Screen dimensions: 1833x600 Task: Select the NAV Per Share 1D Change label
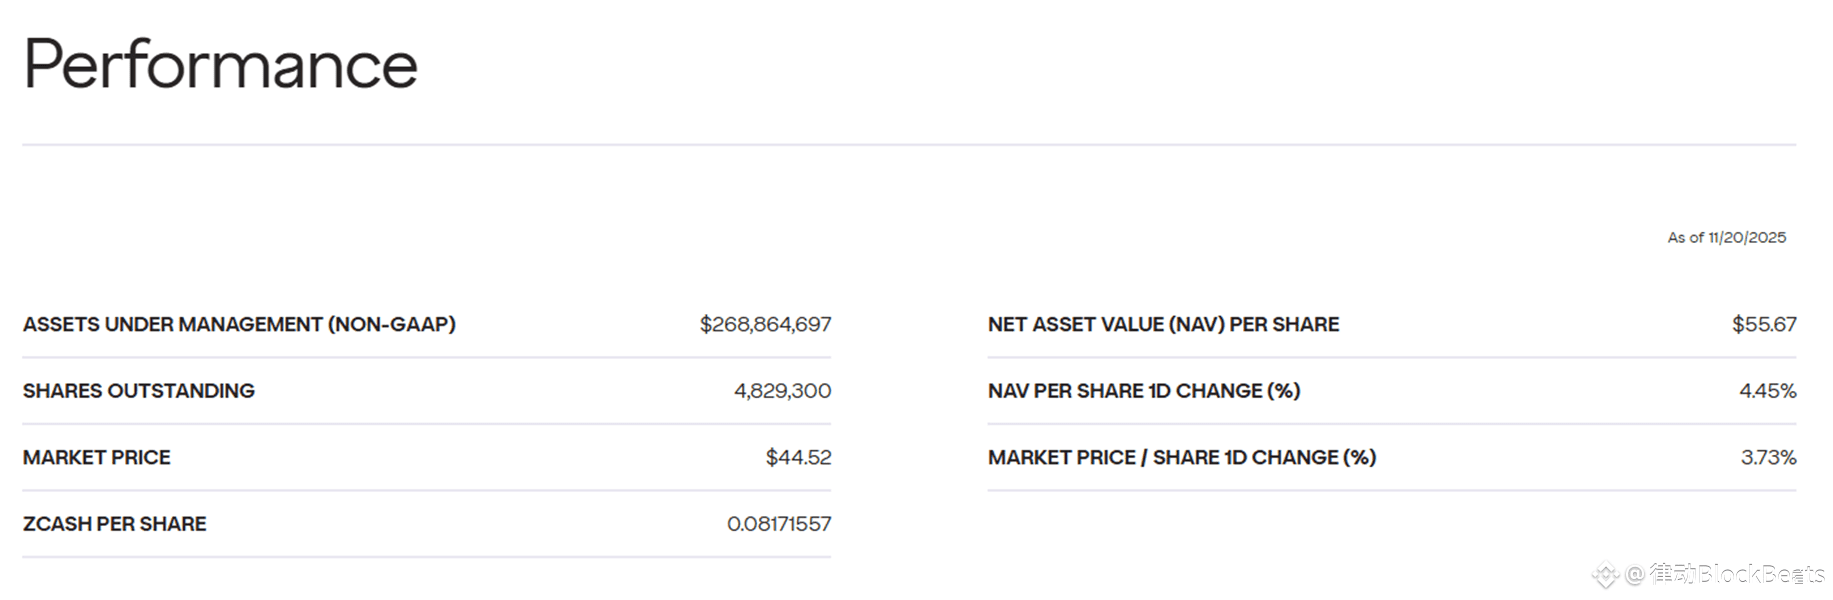point(1144,391)
